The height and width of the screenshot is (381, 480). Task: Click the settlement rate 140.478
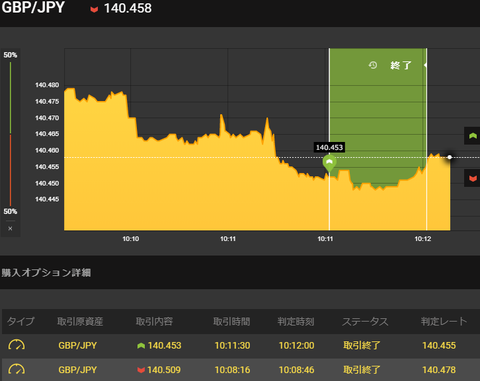click(439, 370)
